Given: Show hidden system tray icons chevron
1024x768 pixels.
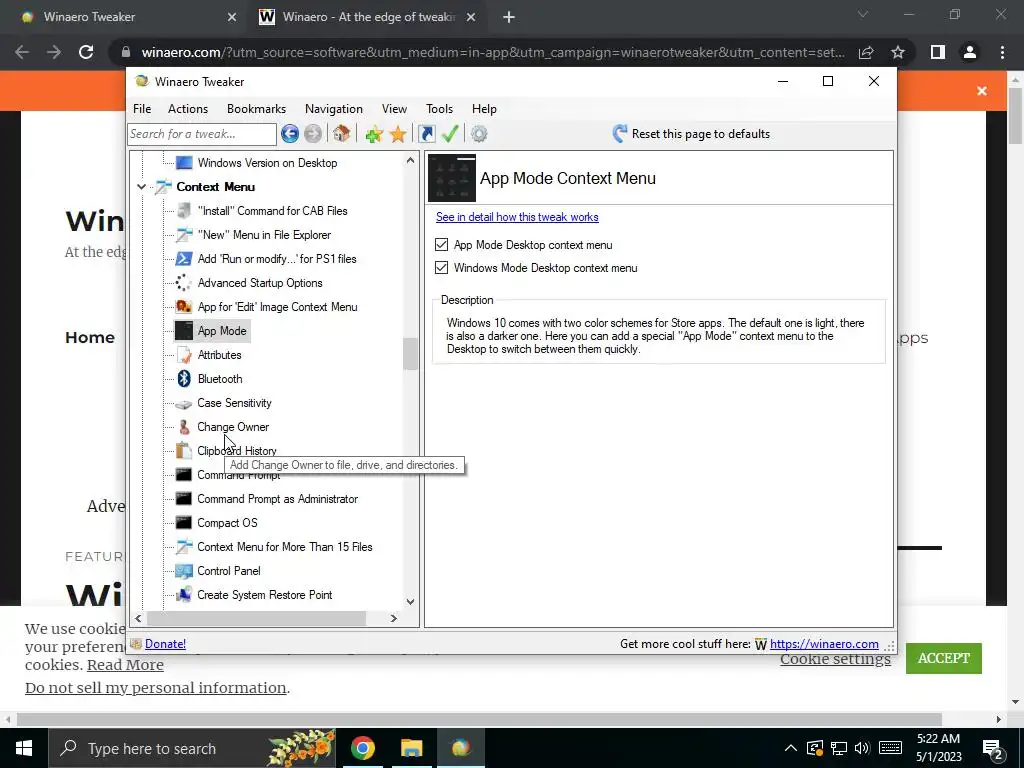Looking at the screenshot, I should point(790,748).
